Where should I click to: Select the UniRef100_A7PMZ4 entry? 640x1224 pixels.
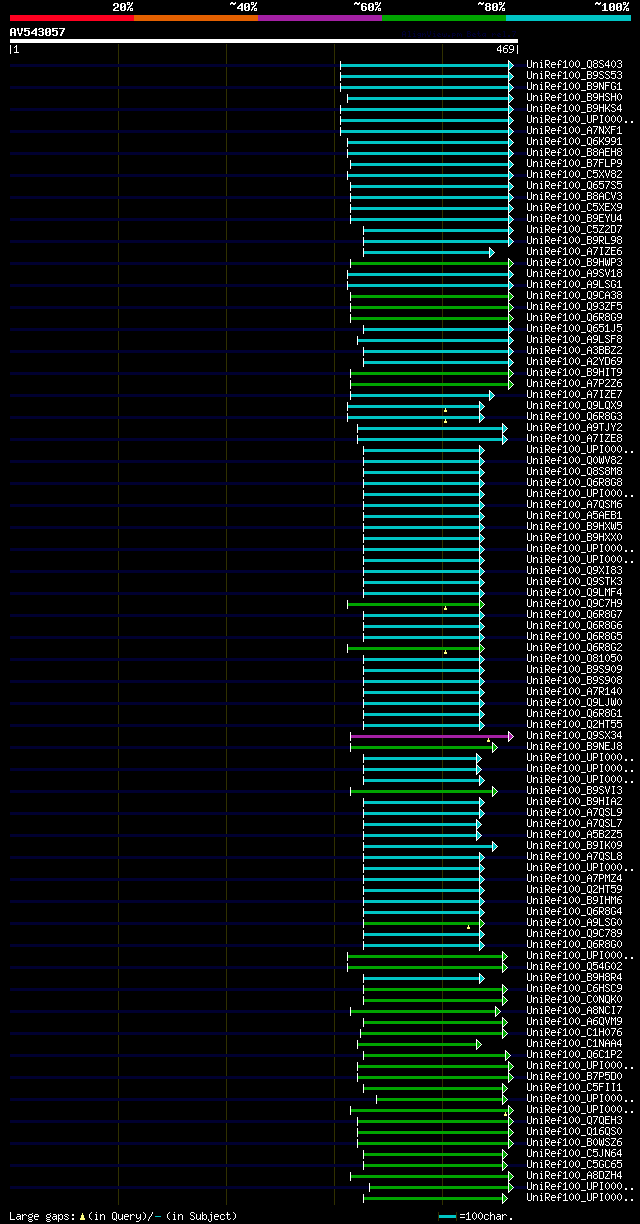click(574, 878)
